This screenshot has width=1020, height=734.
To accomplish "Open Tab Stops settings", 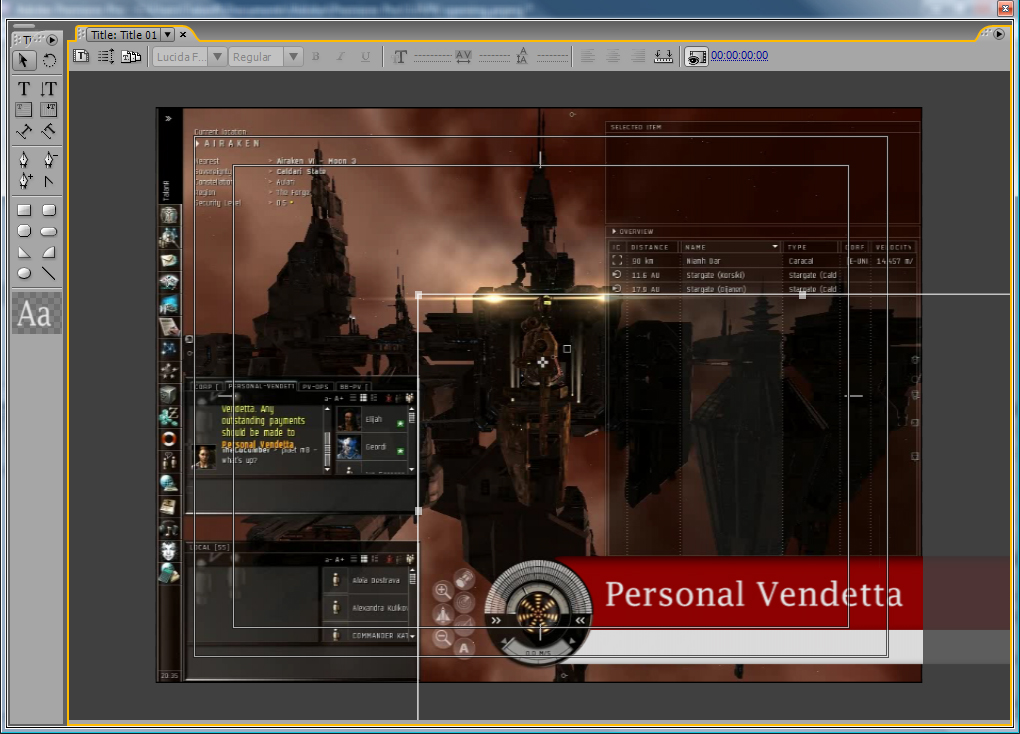I will pyautogui.click(x=664, y=57).
